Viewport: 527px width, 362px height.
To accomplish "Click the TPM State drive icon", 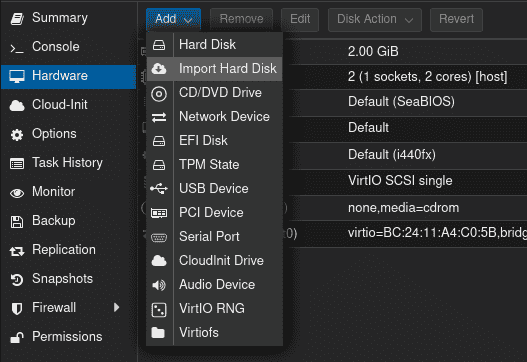I will tap(159, 165).
